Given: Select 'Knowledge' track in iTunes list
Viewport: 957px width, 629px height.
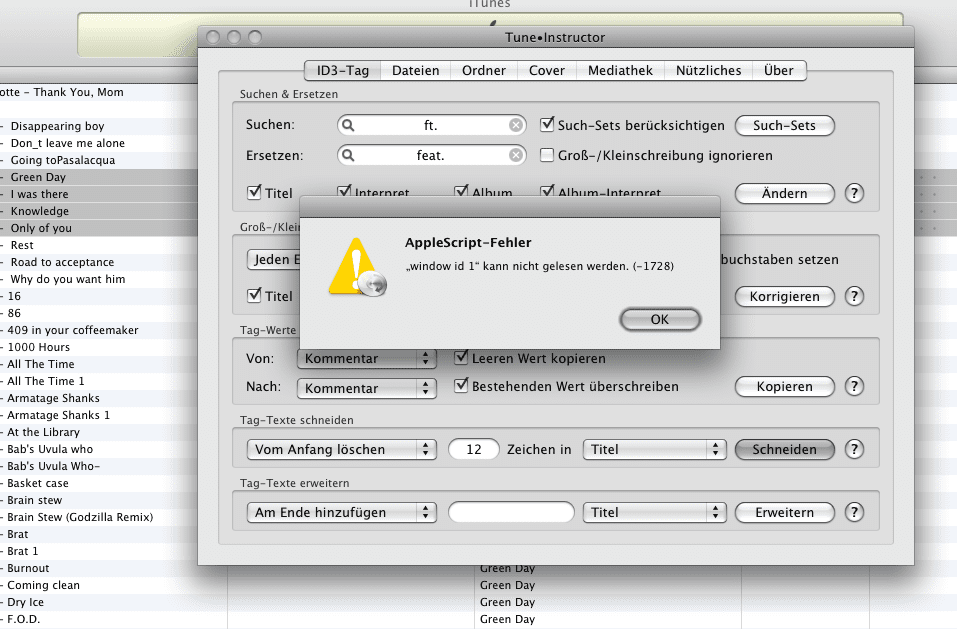Looking at the screenshot, I should coord(40,211).
